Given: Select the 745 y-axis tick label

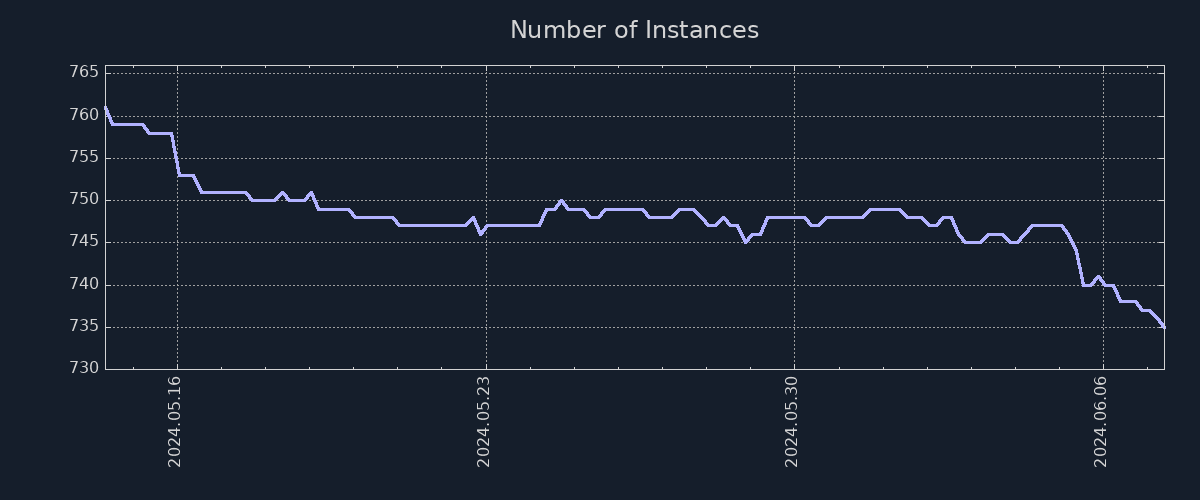Looking at the screenshot, I should [x=84, y=242].
